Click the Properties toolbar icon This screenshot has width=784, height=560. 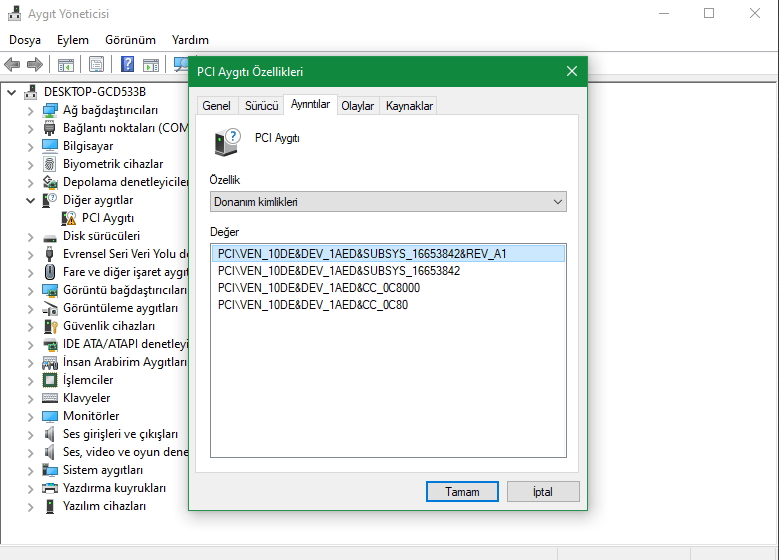pyautogui.click(x=96, y=64)
